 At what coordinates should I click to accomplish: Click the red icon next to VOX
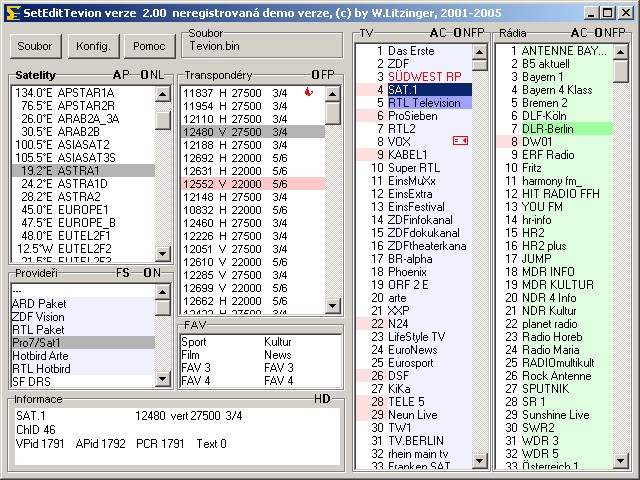click(460, 141)
